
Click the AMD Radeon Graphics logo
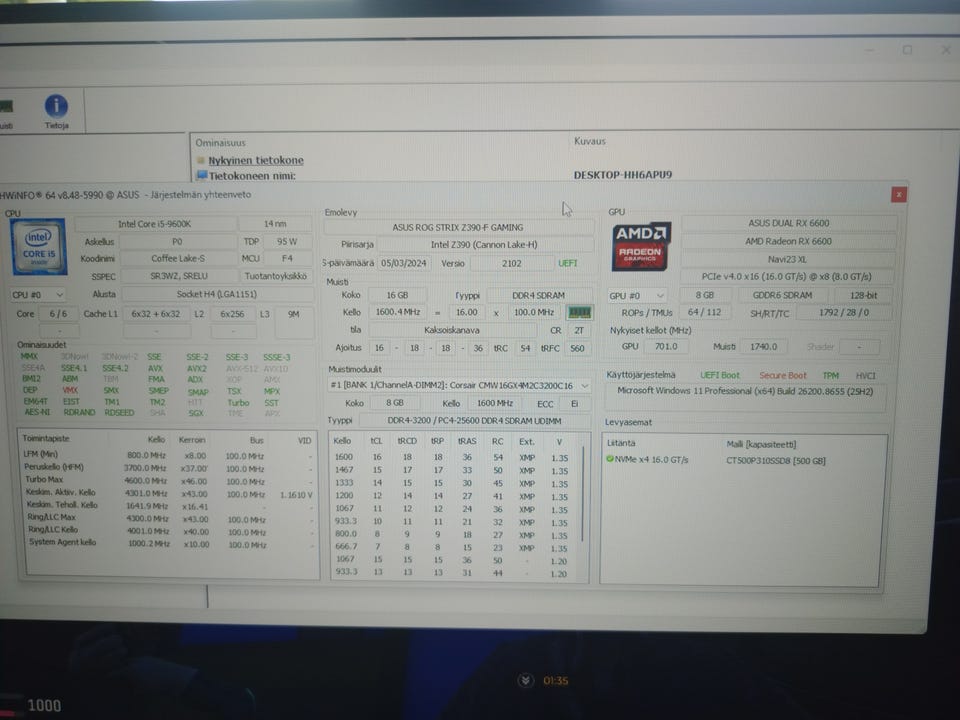tap(640, 246)
